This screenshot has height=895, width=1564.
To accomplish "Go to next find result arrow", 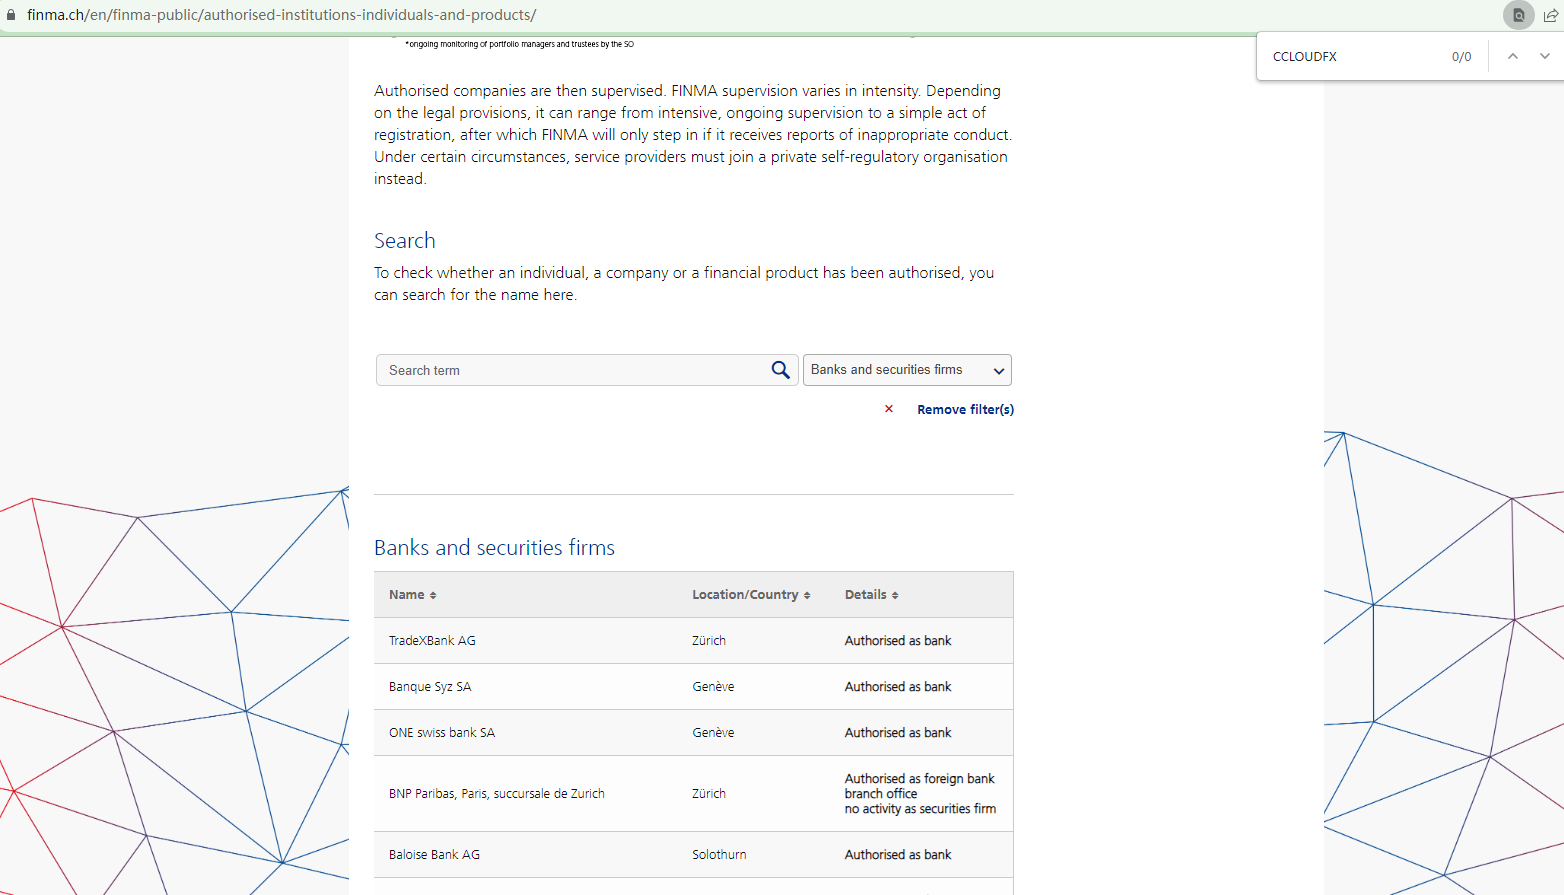I will [1544, 56].
